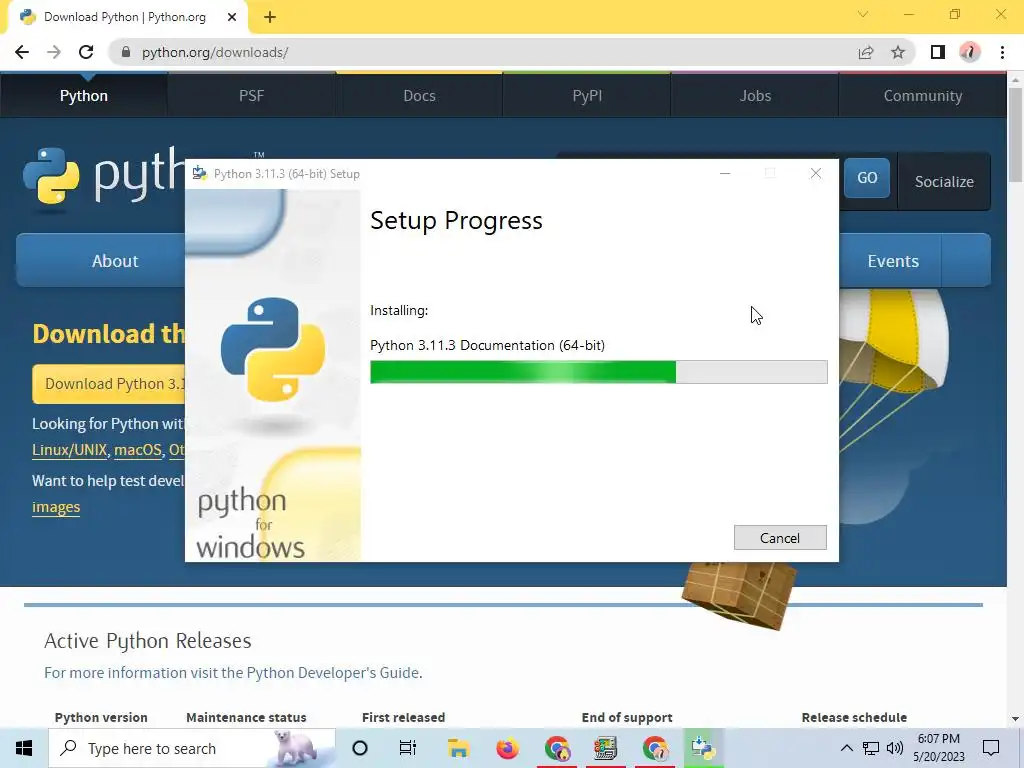Click the First released column header
Screen dimensions: 1024x768
404,717
